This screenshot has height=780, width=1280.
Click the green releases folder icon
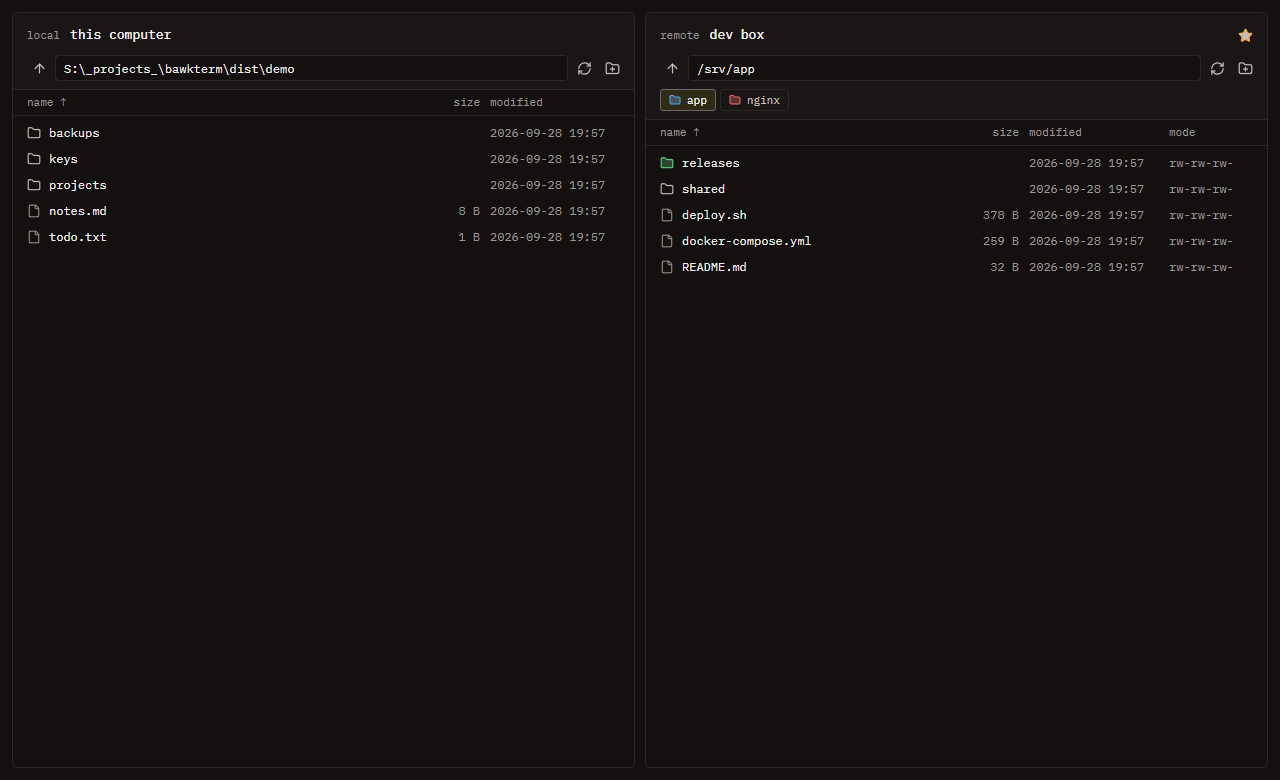click(x=667, y=163)
